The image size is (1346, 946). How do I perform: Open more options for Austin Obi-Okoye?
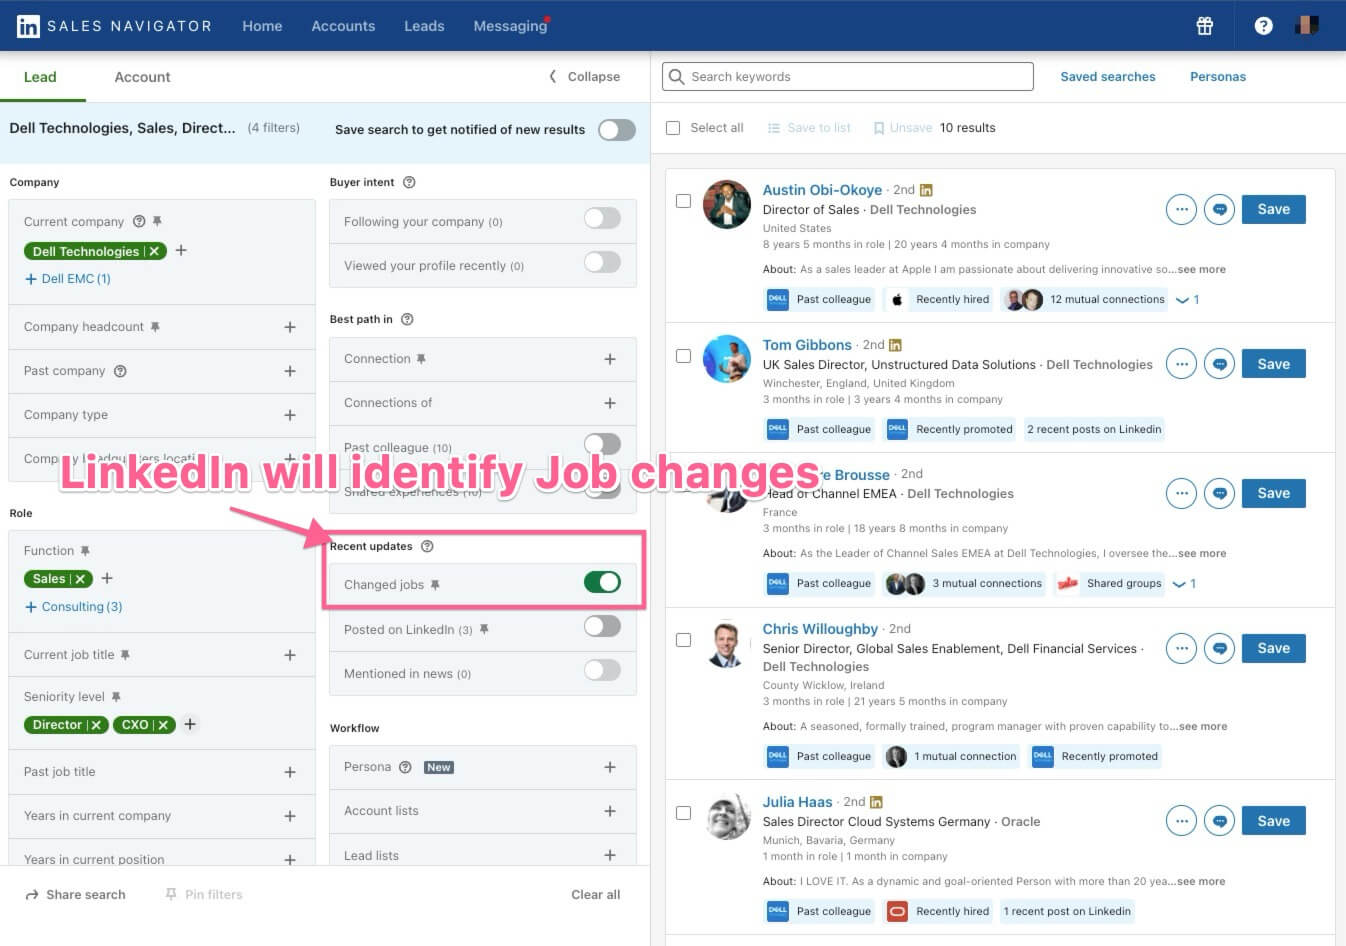(x=1181, y=210)
